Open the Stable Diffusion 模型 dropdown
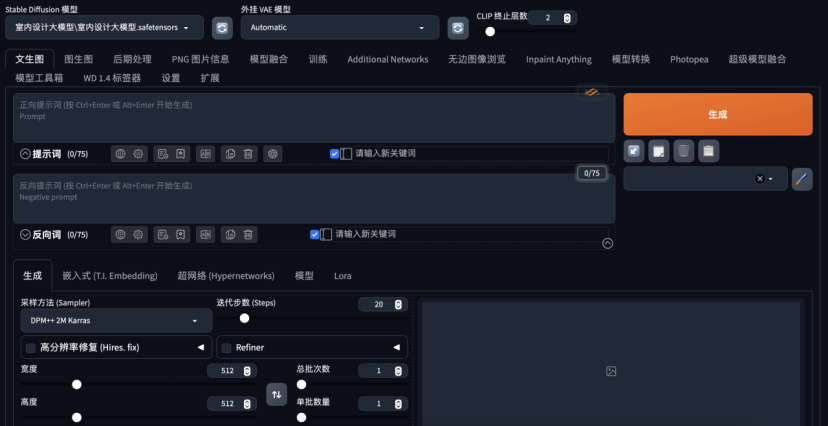 108,28
